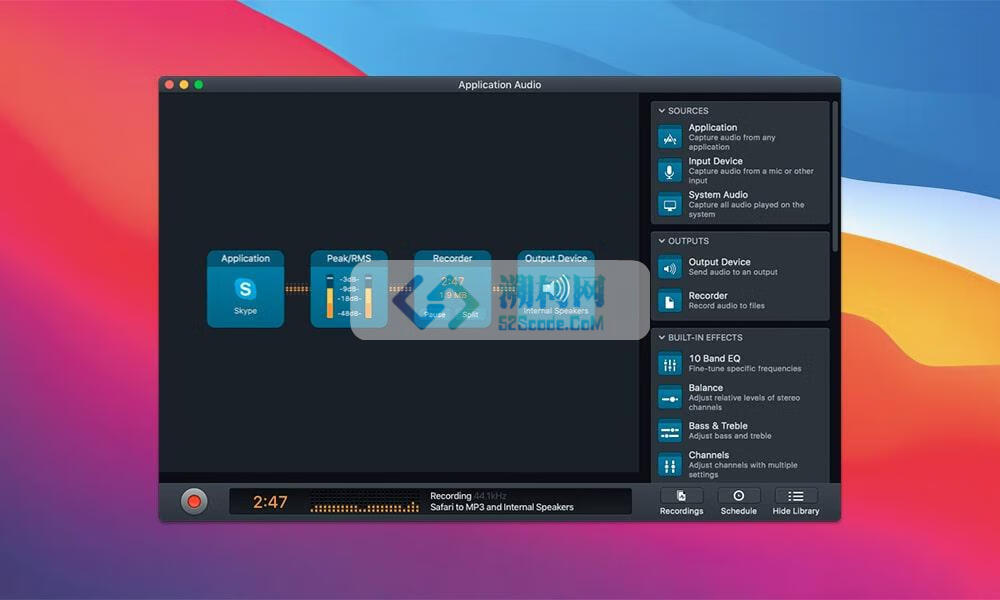Stop recording with the red record button
Viewport: 1000px width, 600px height.
pos(194,502)
